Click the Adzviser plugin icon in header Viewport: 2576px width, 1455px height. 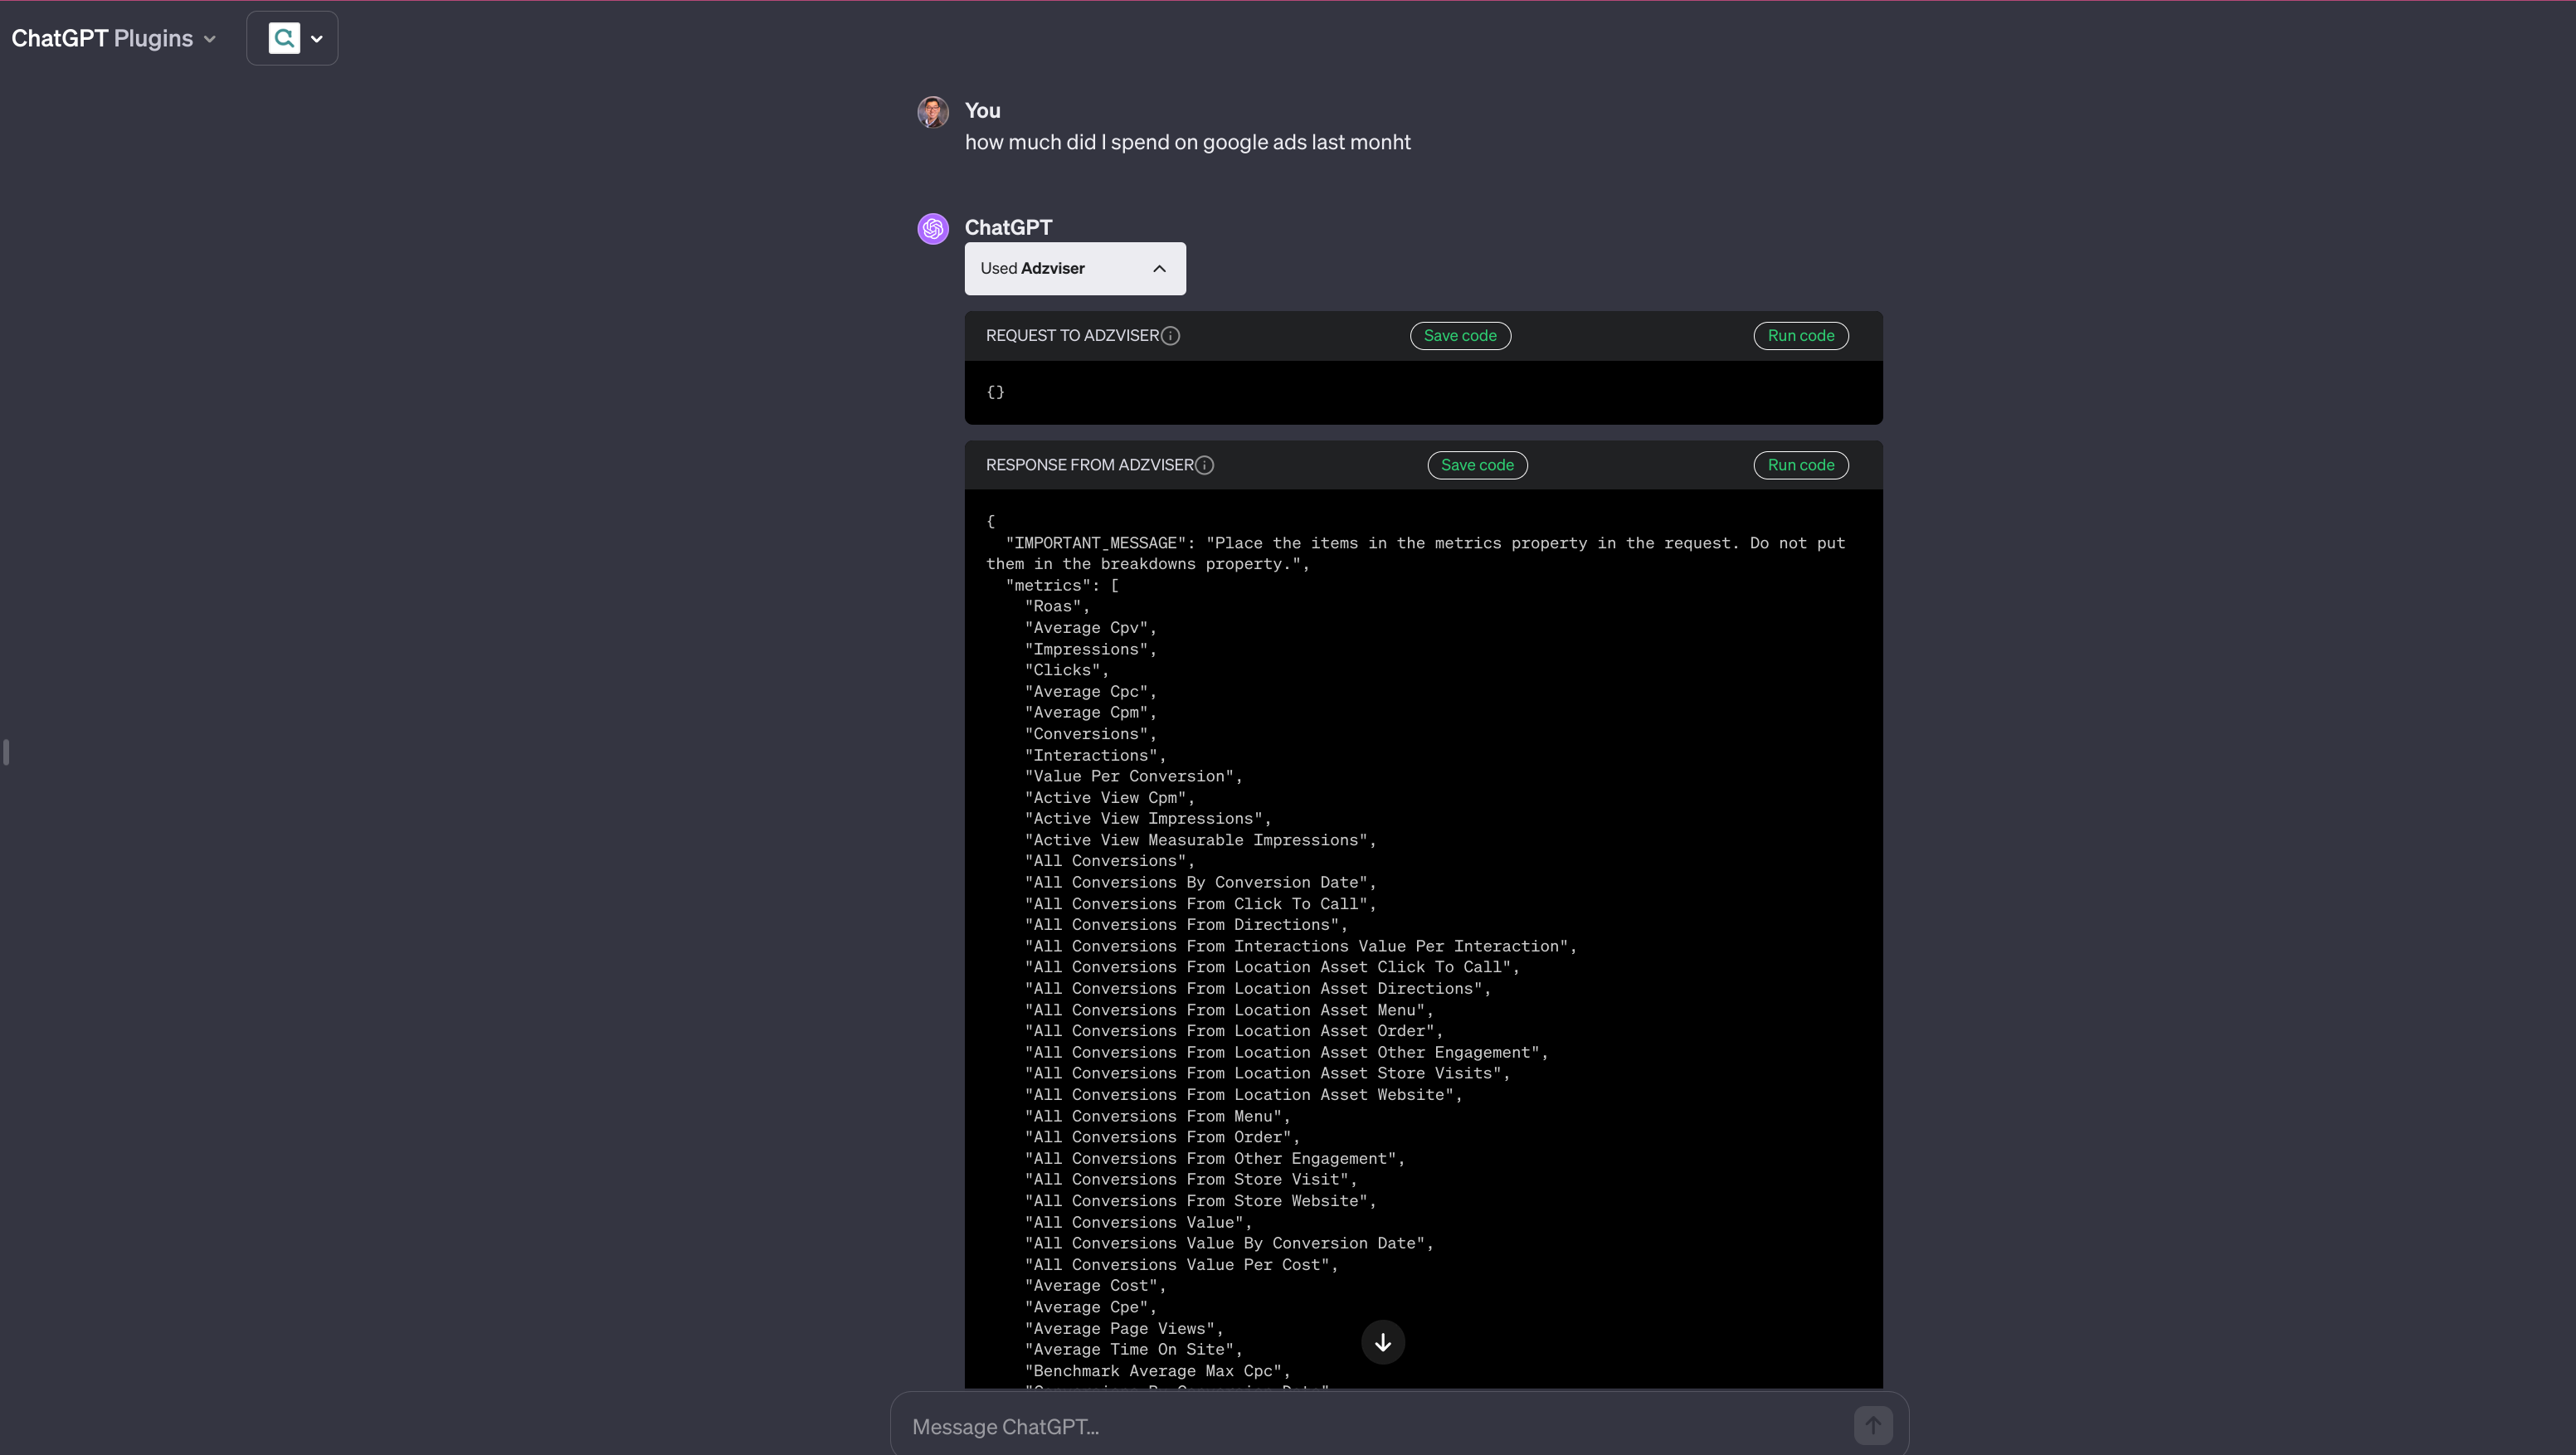tap(284, 38)
